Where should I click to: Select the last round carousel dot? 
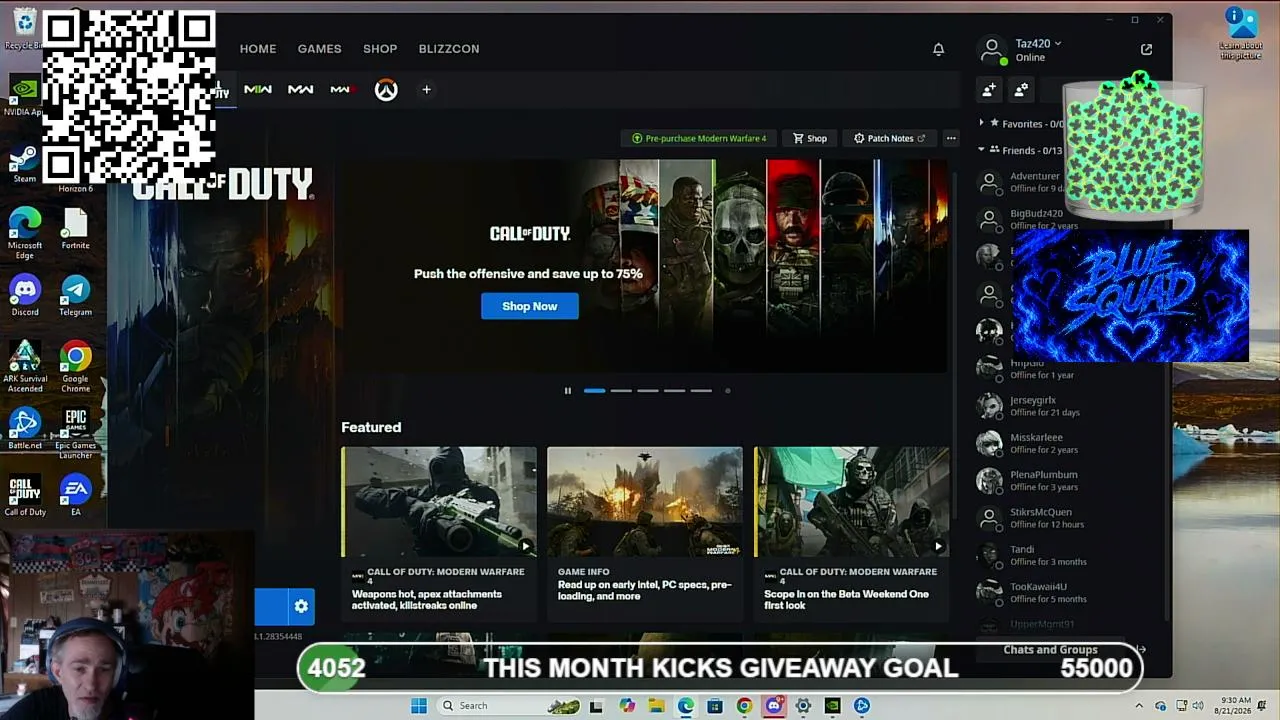pyautogui.click(x=727, y=391)
